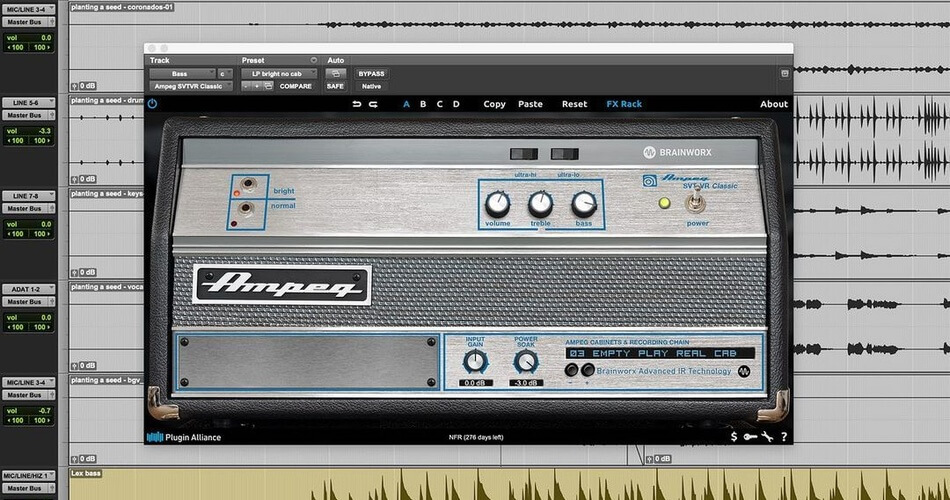Open the About page
The width and height of the screenshot is (950, 500).
[x=774, y=104]
